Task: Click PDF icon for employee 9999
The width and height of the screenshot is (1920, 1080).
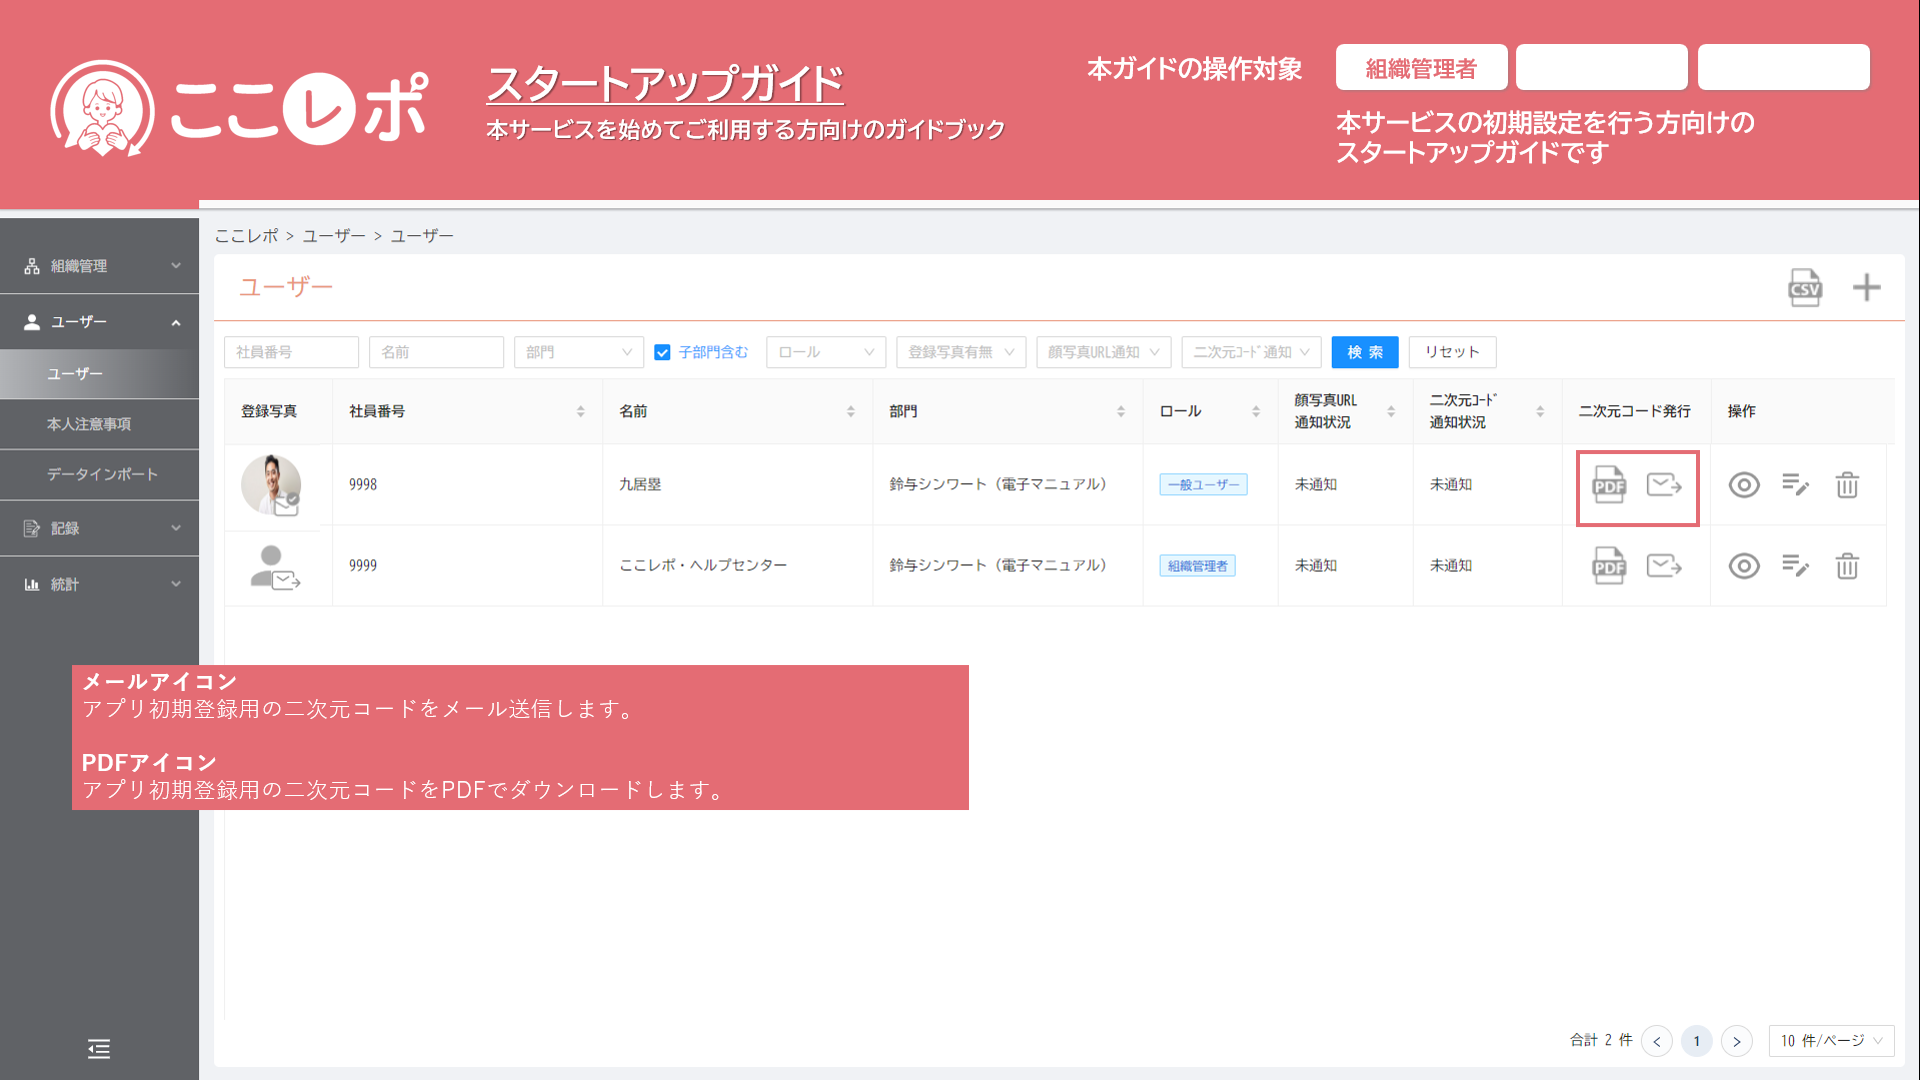Action: coord(1608,566)
